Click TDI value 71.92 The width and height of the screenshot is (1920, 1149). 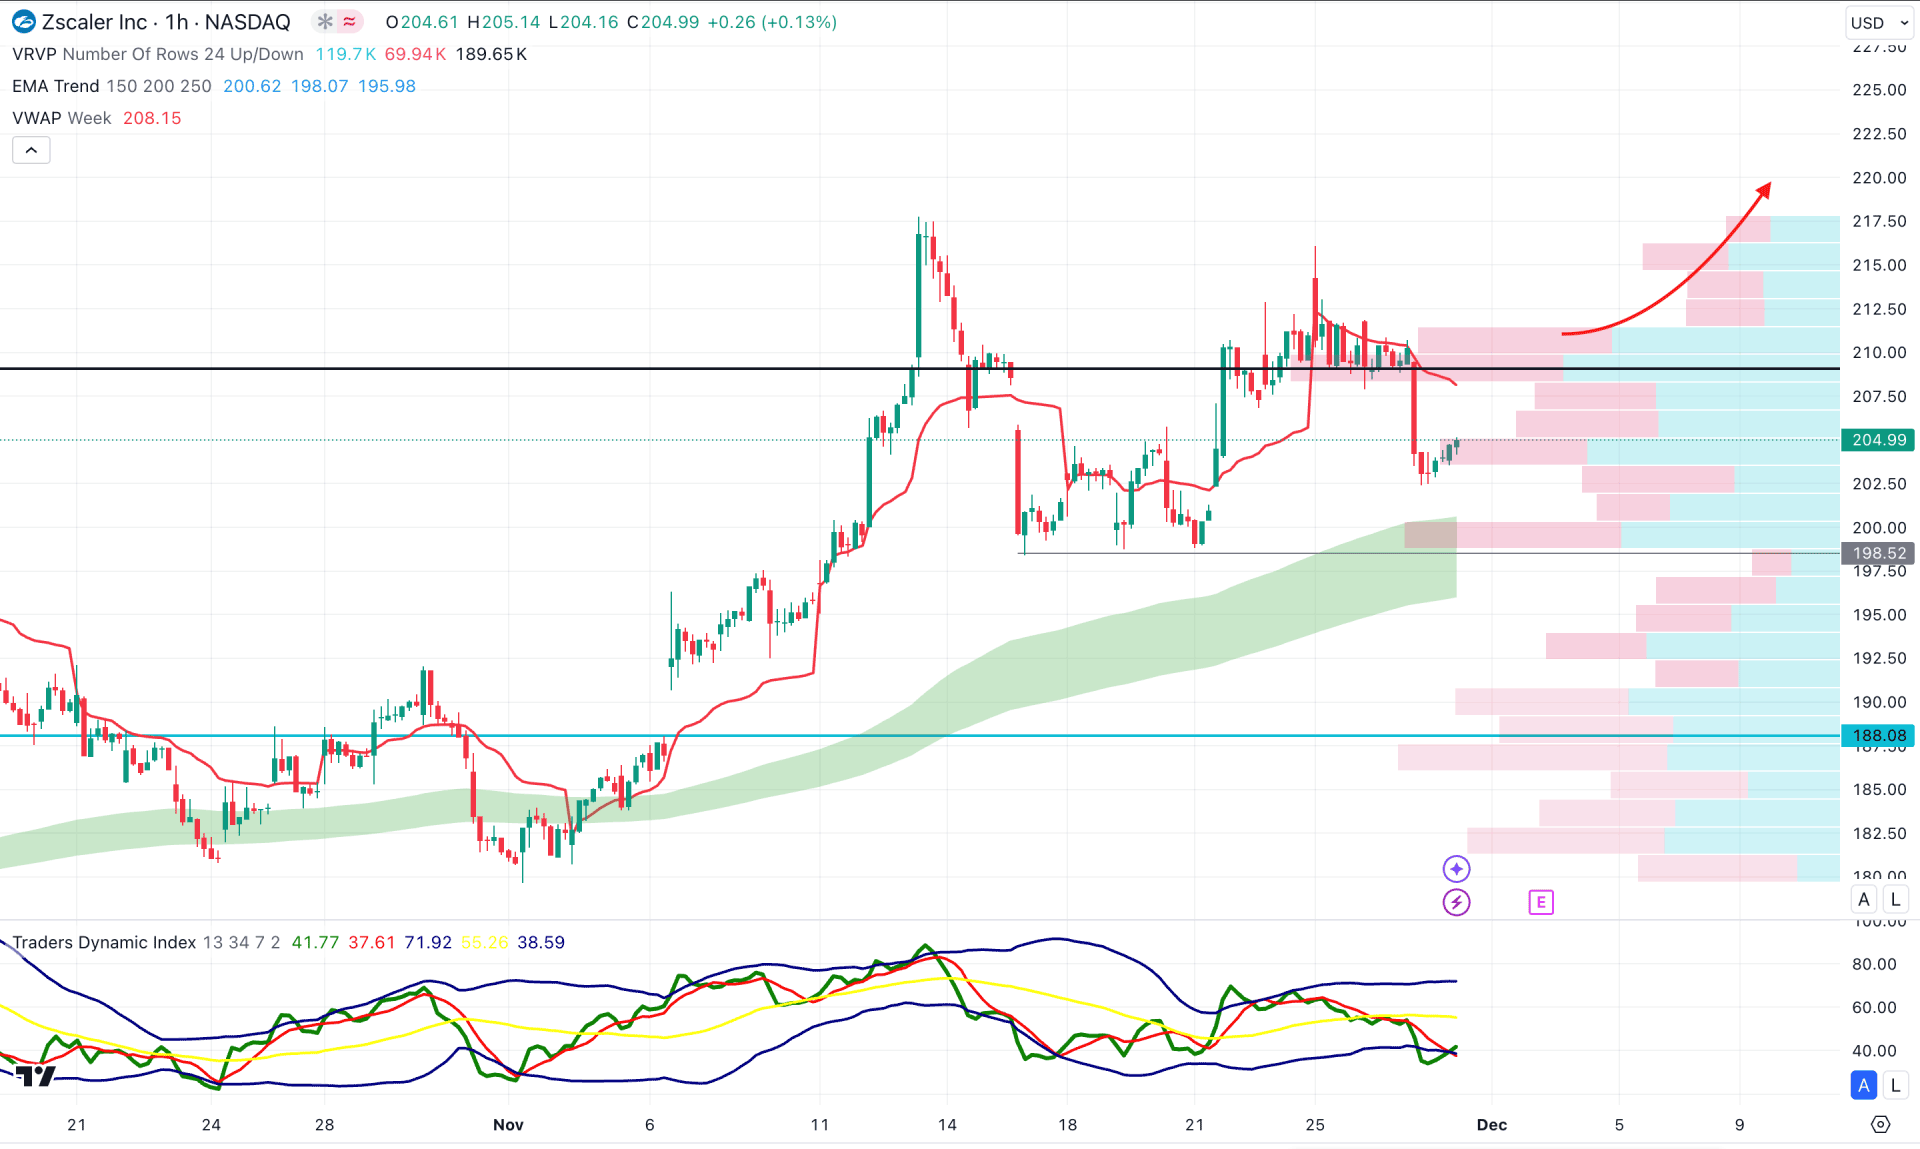(428, 942)
